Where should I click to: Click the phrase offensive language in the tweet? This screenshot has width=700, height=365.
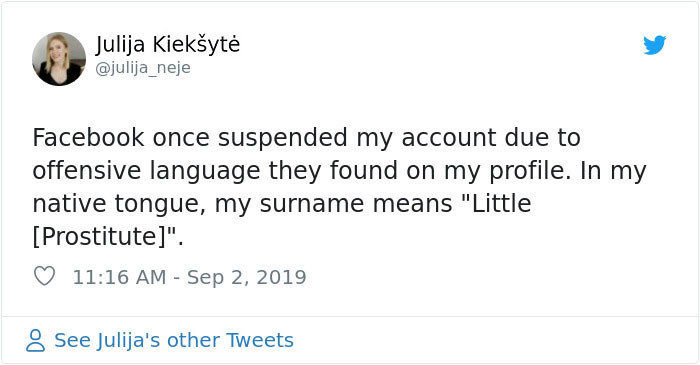coord(146,171)
